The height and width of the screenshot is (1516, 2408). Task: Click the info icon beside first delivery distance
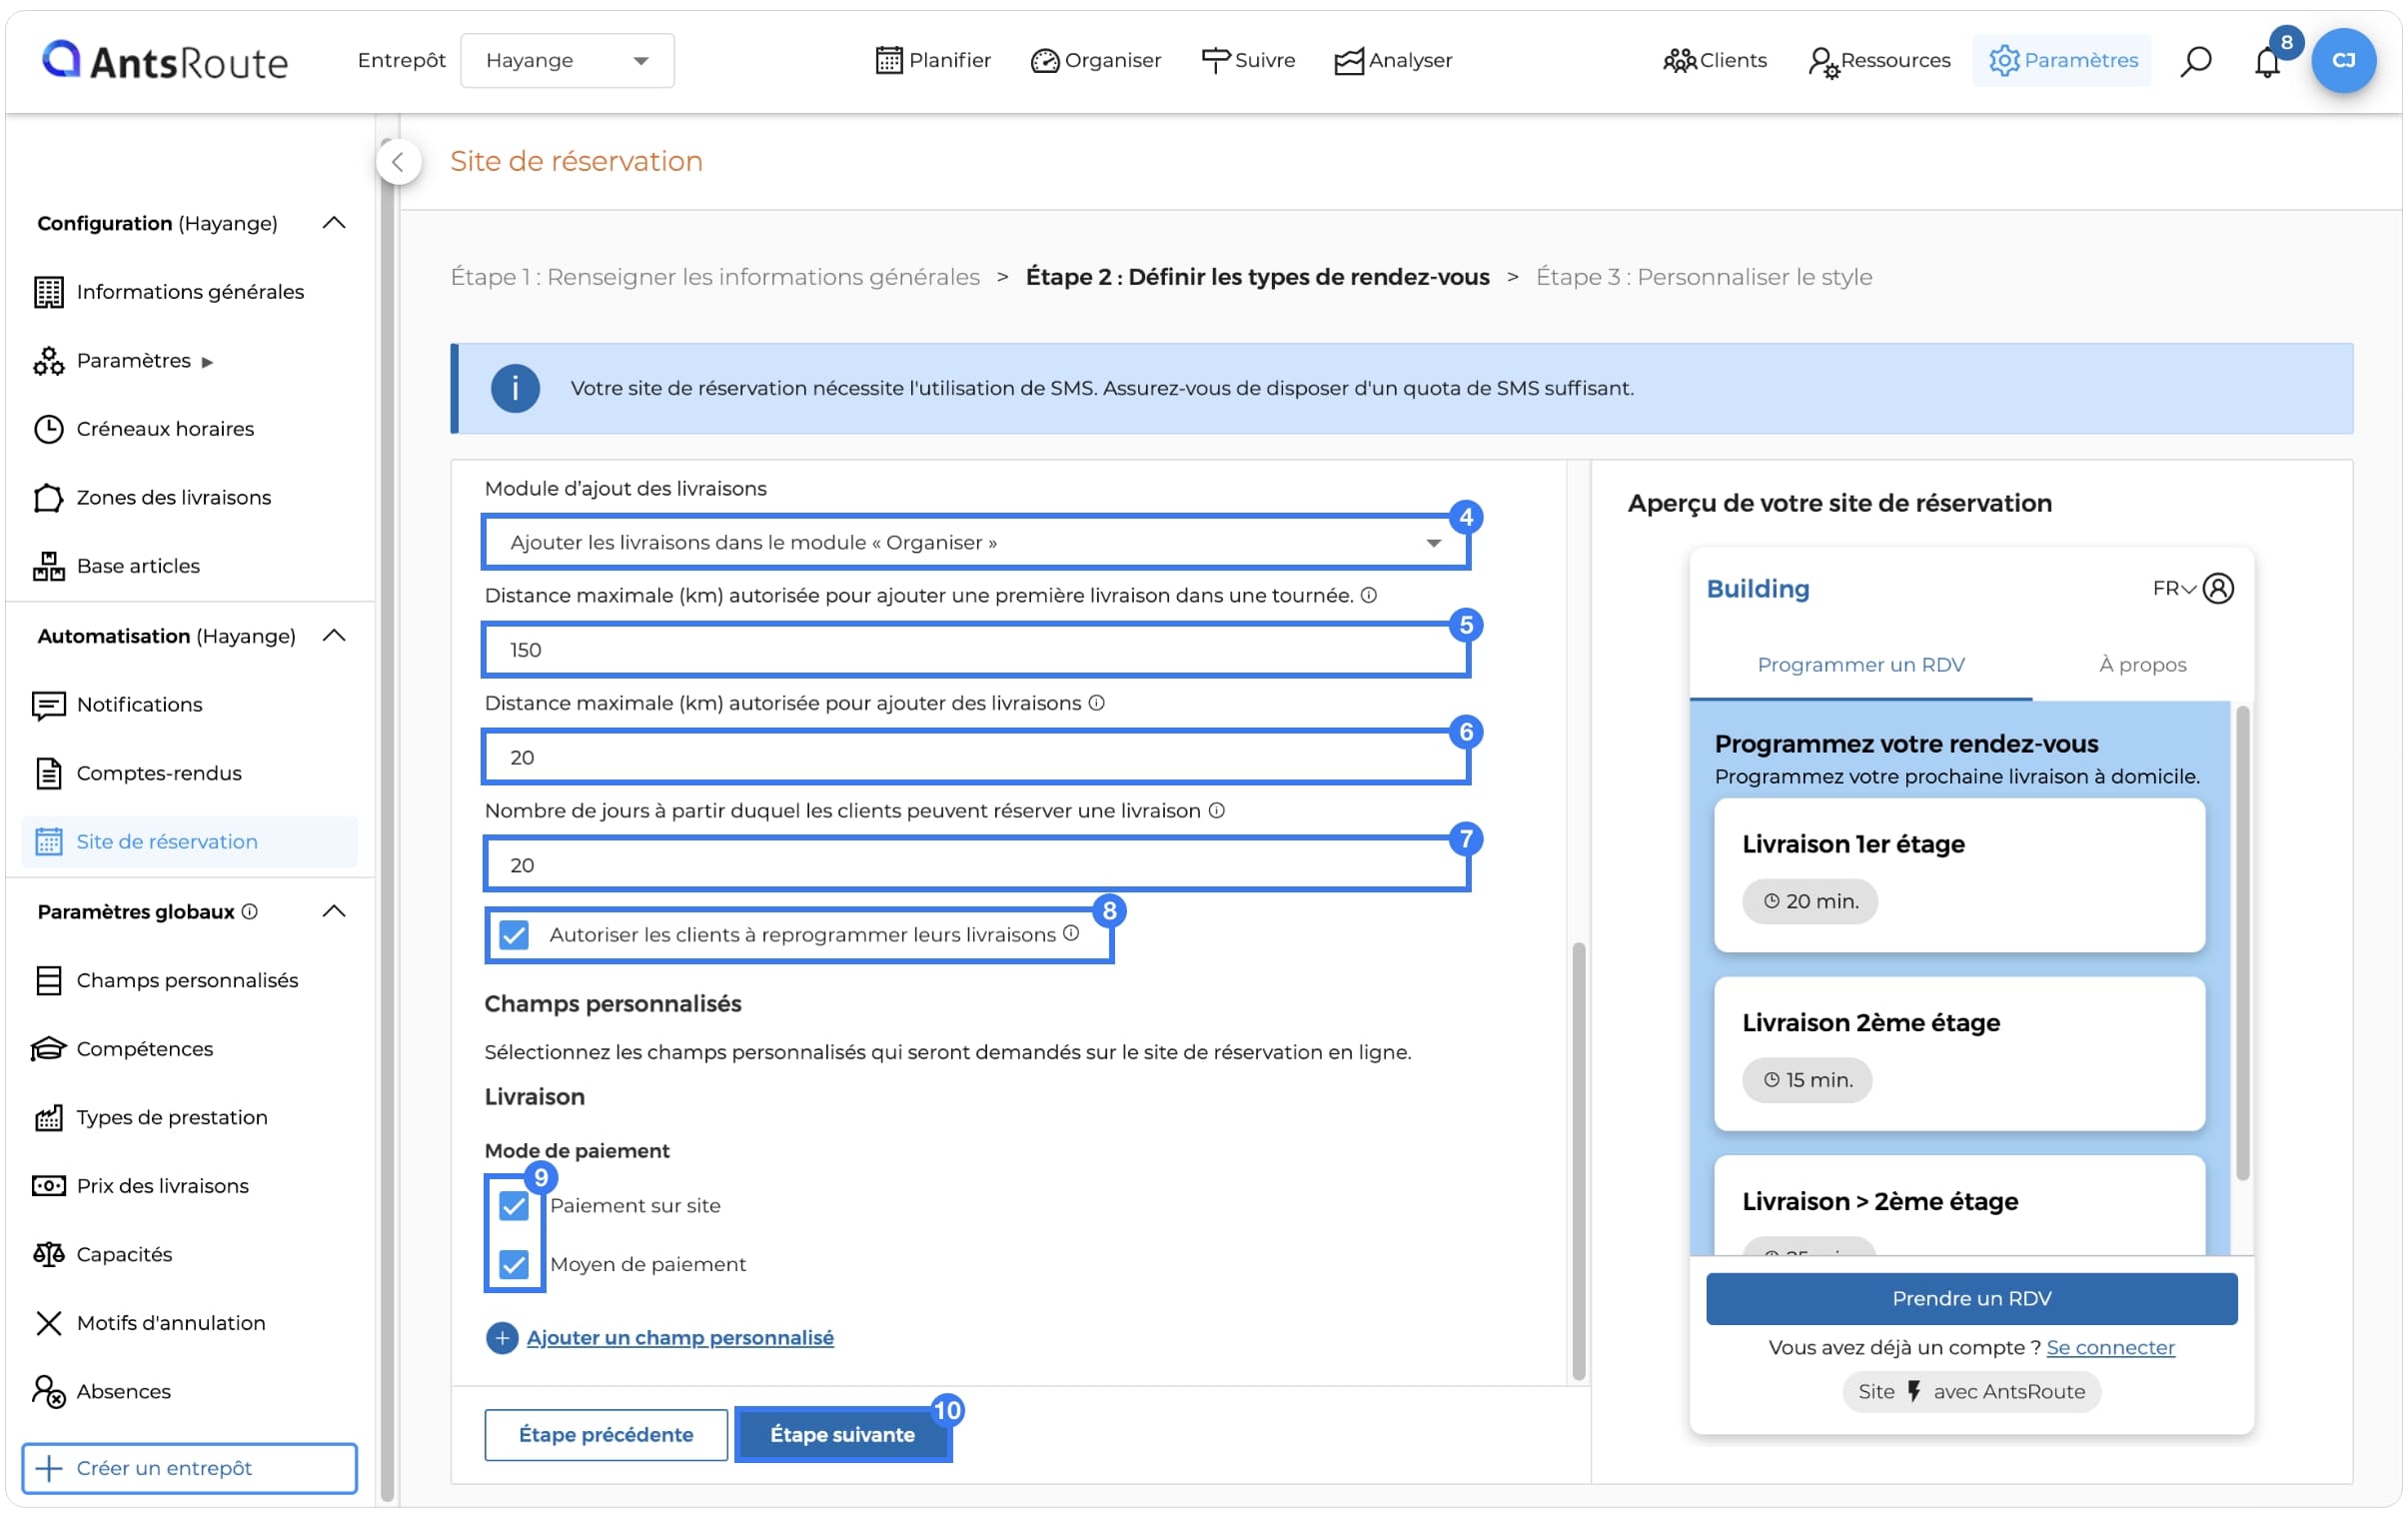tap(1369, 596)
